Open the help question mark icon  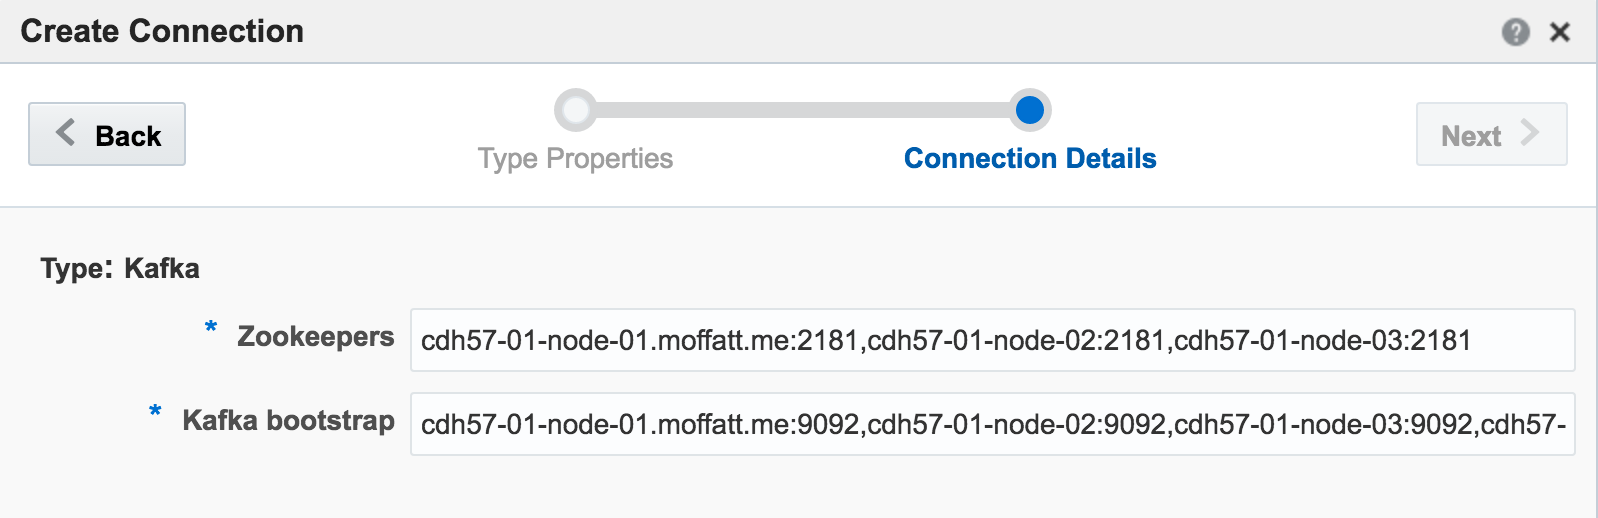1515,32
